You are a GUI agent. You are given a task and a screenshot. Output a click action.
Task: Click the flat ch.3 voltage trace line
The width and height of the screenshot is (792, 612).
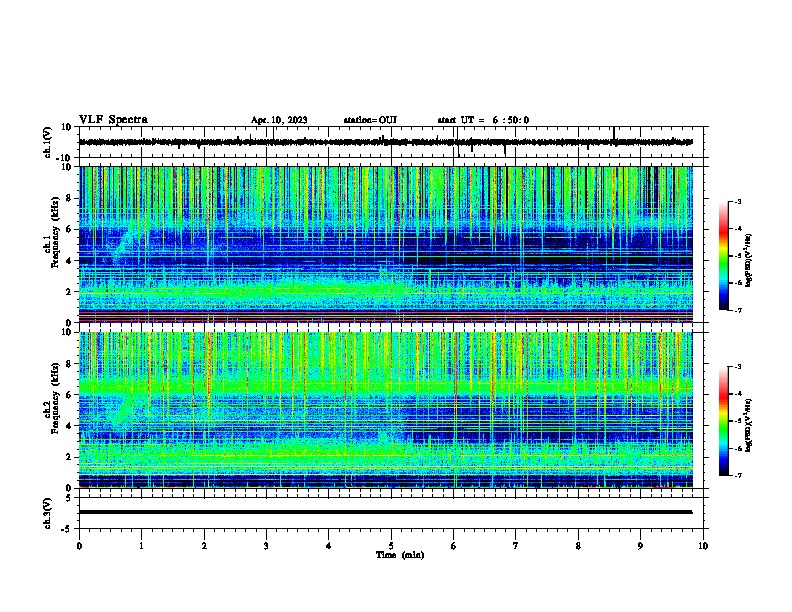pyautogui.click(x=385, y=512)
